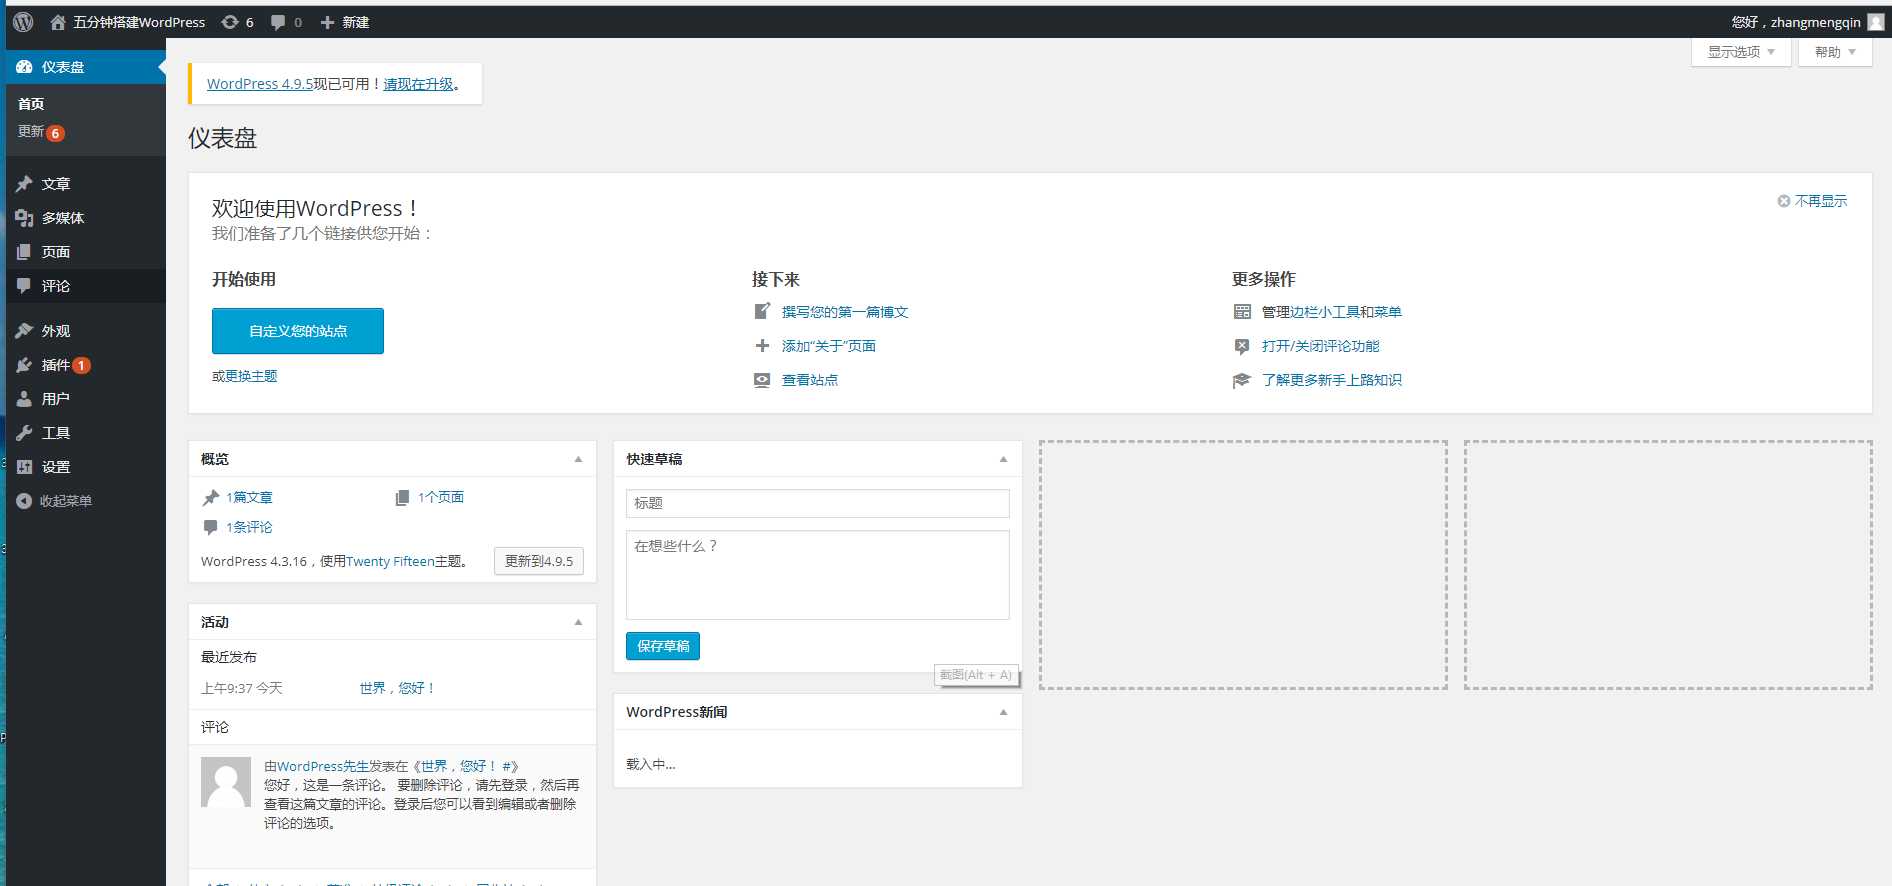1892x886 pixels.
Task: Collapse the 快速草稿 panel with its arrow
Action: pos(1004,459)
